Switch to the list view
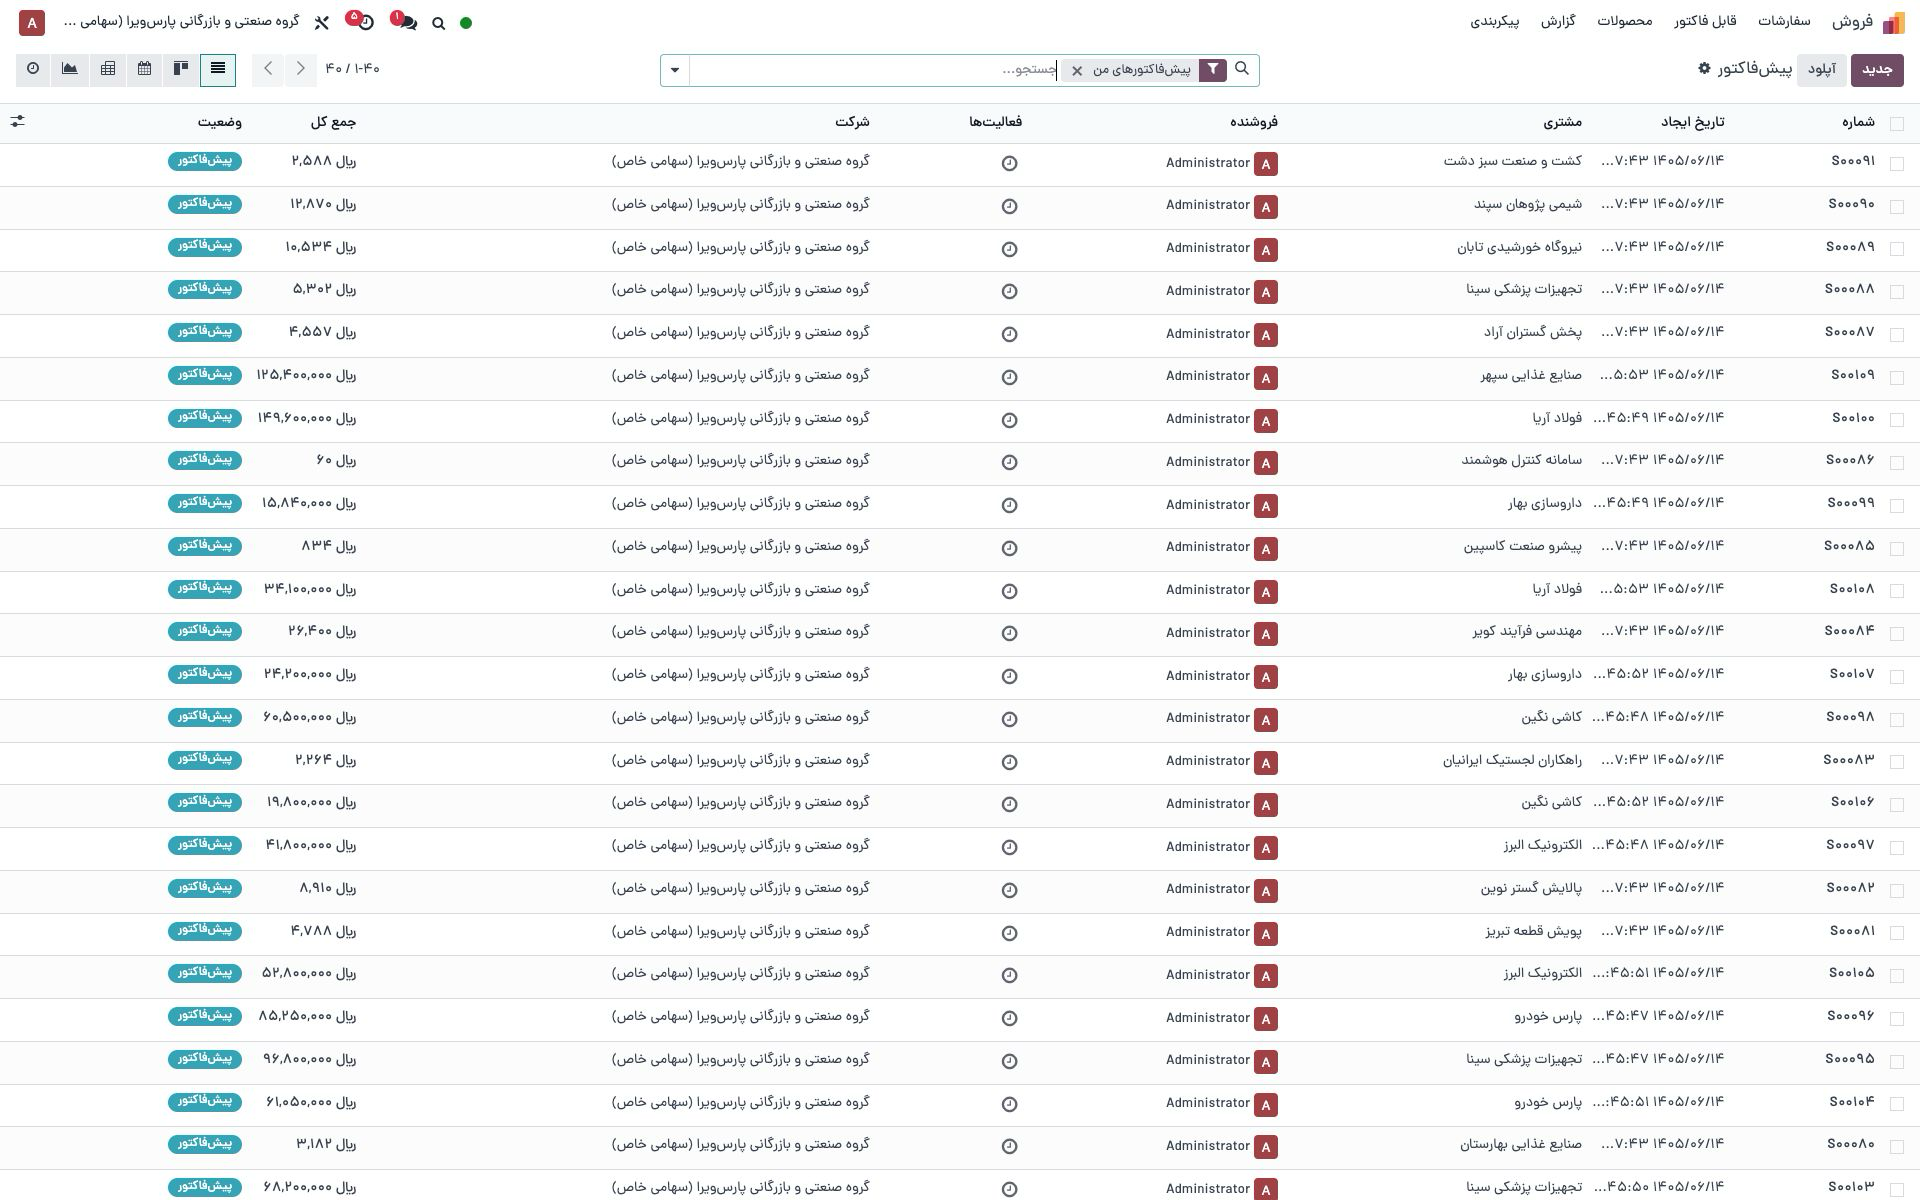 218,69
